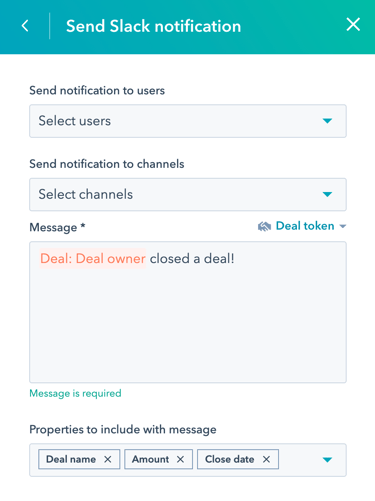This screenshot has height=501, width=375.
Task: Click inside the Message text area
Action: 188,312
